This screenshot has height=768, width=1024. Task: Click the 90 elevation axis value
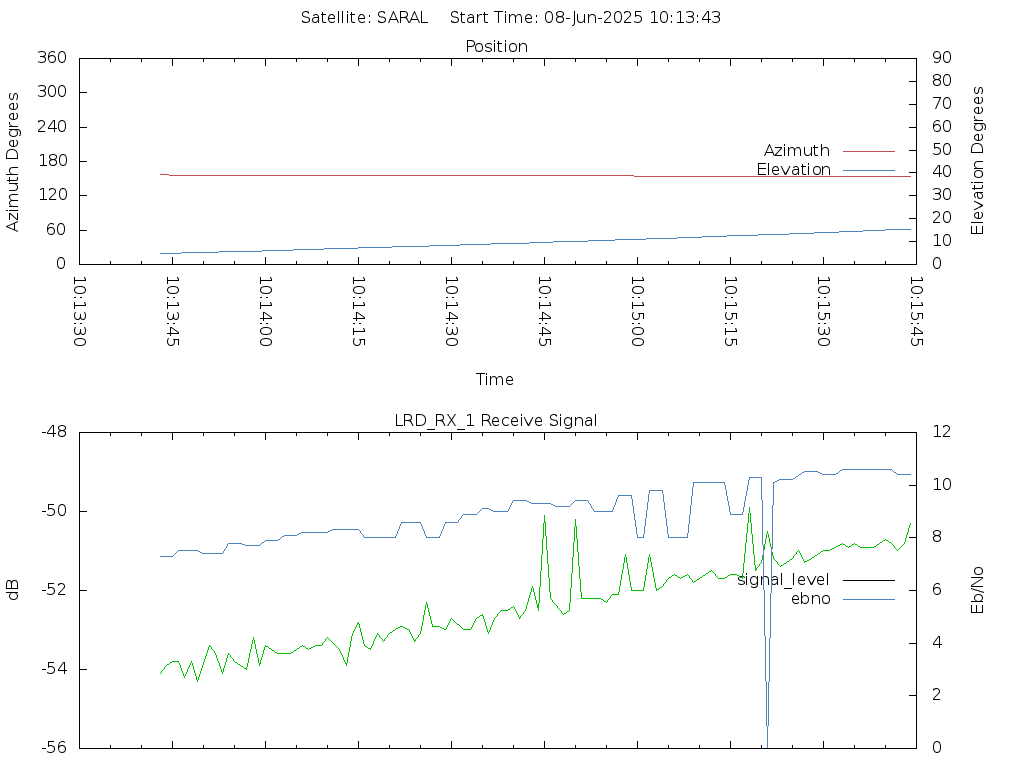coord(942,57)
